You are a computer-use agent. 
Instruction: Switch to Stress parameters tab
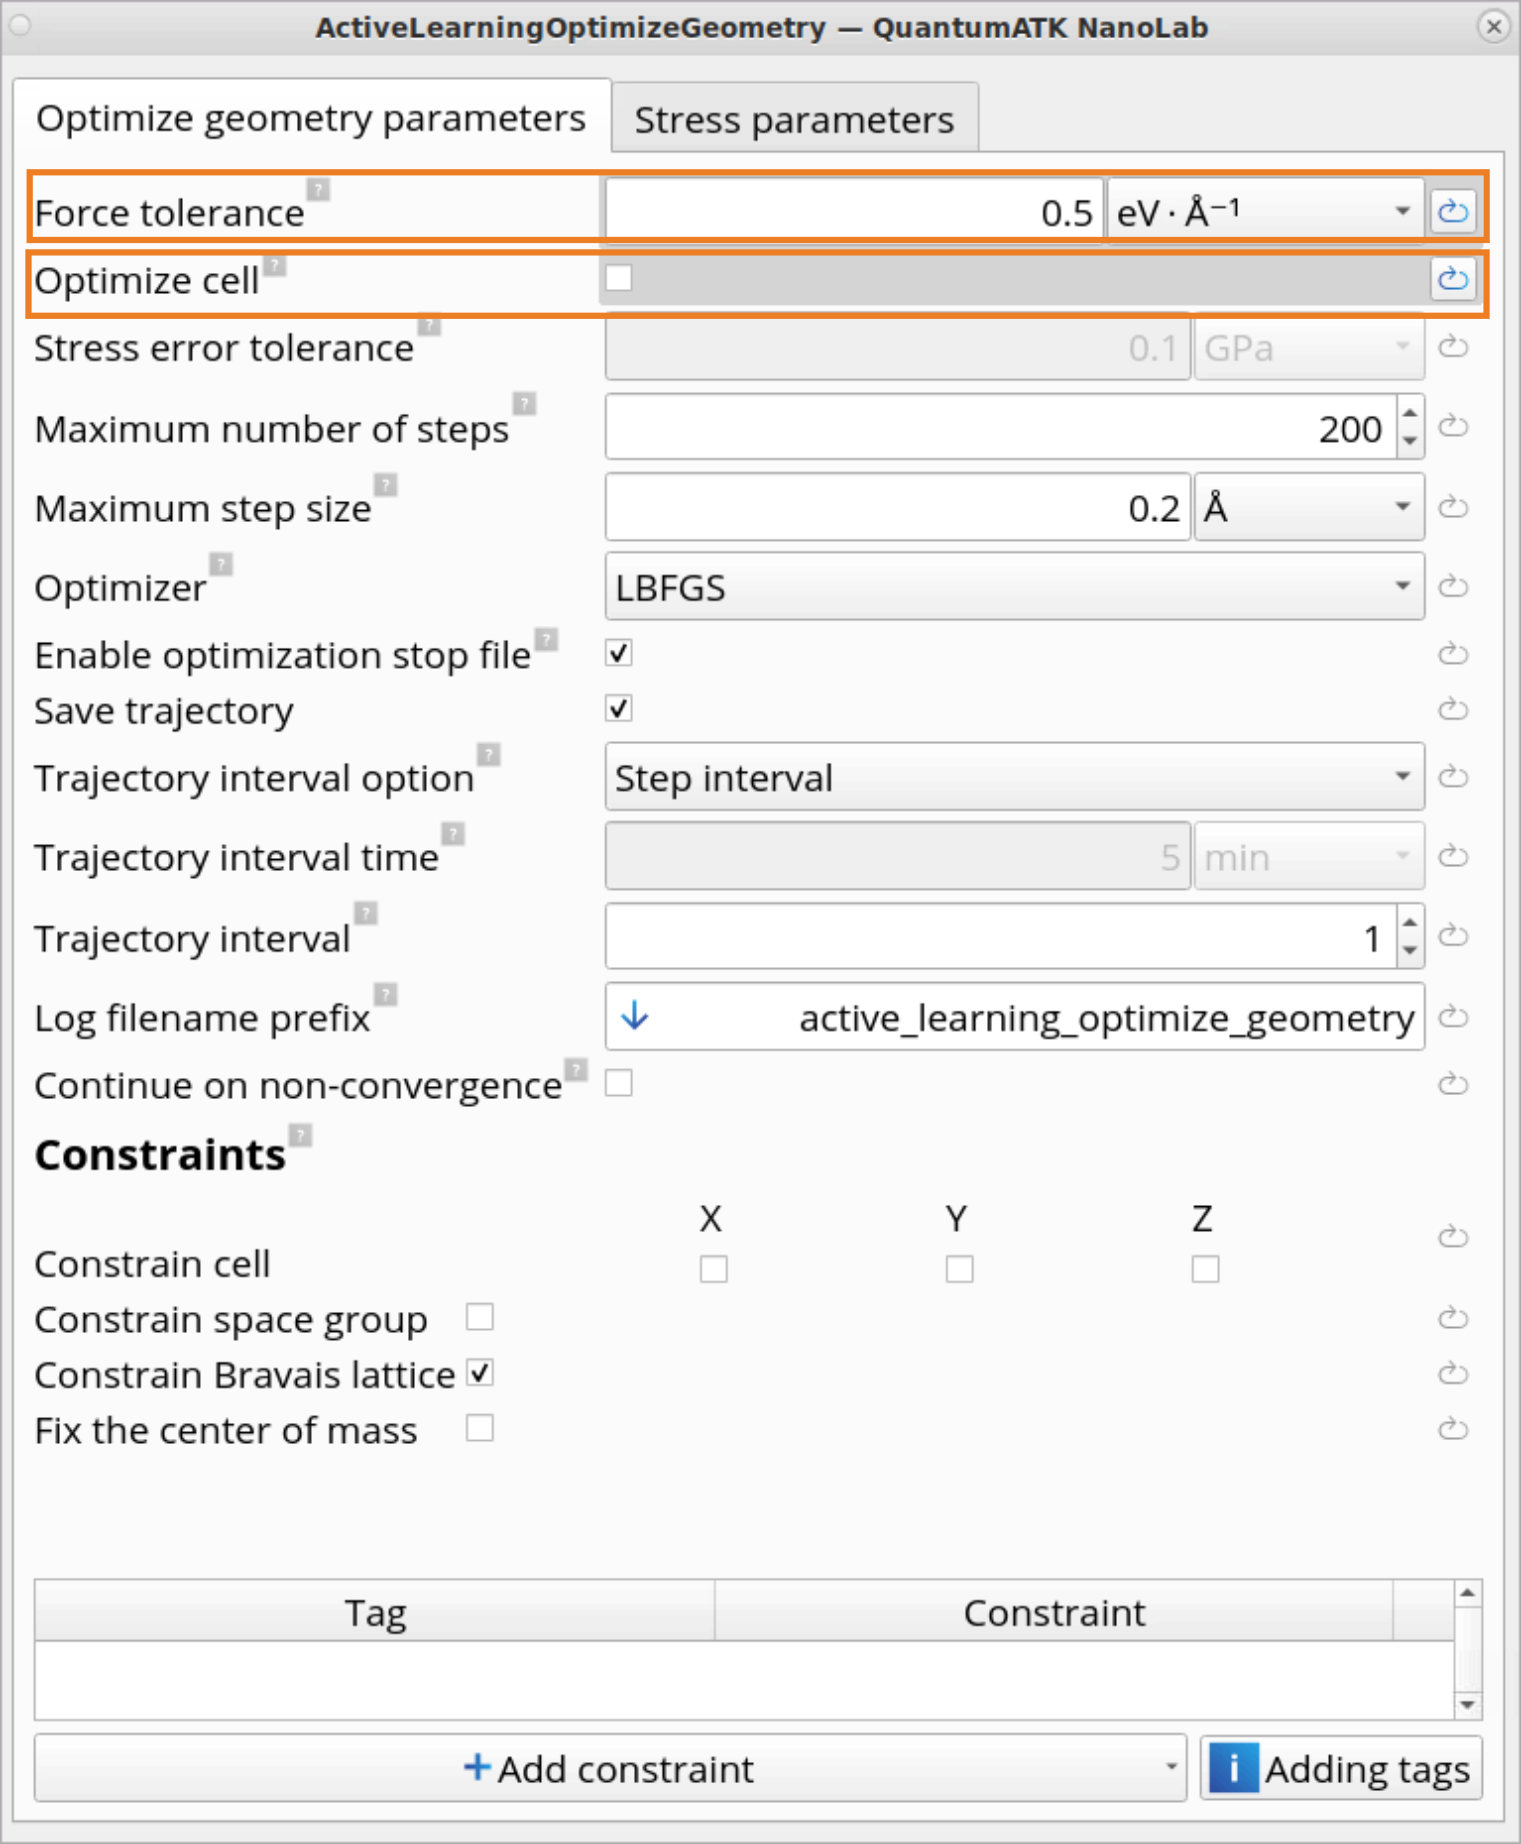[x=795, y=119]
